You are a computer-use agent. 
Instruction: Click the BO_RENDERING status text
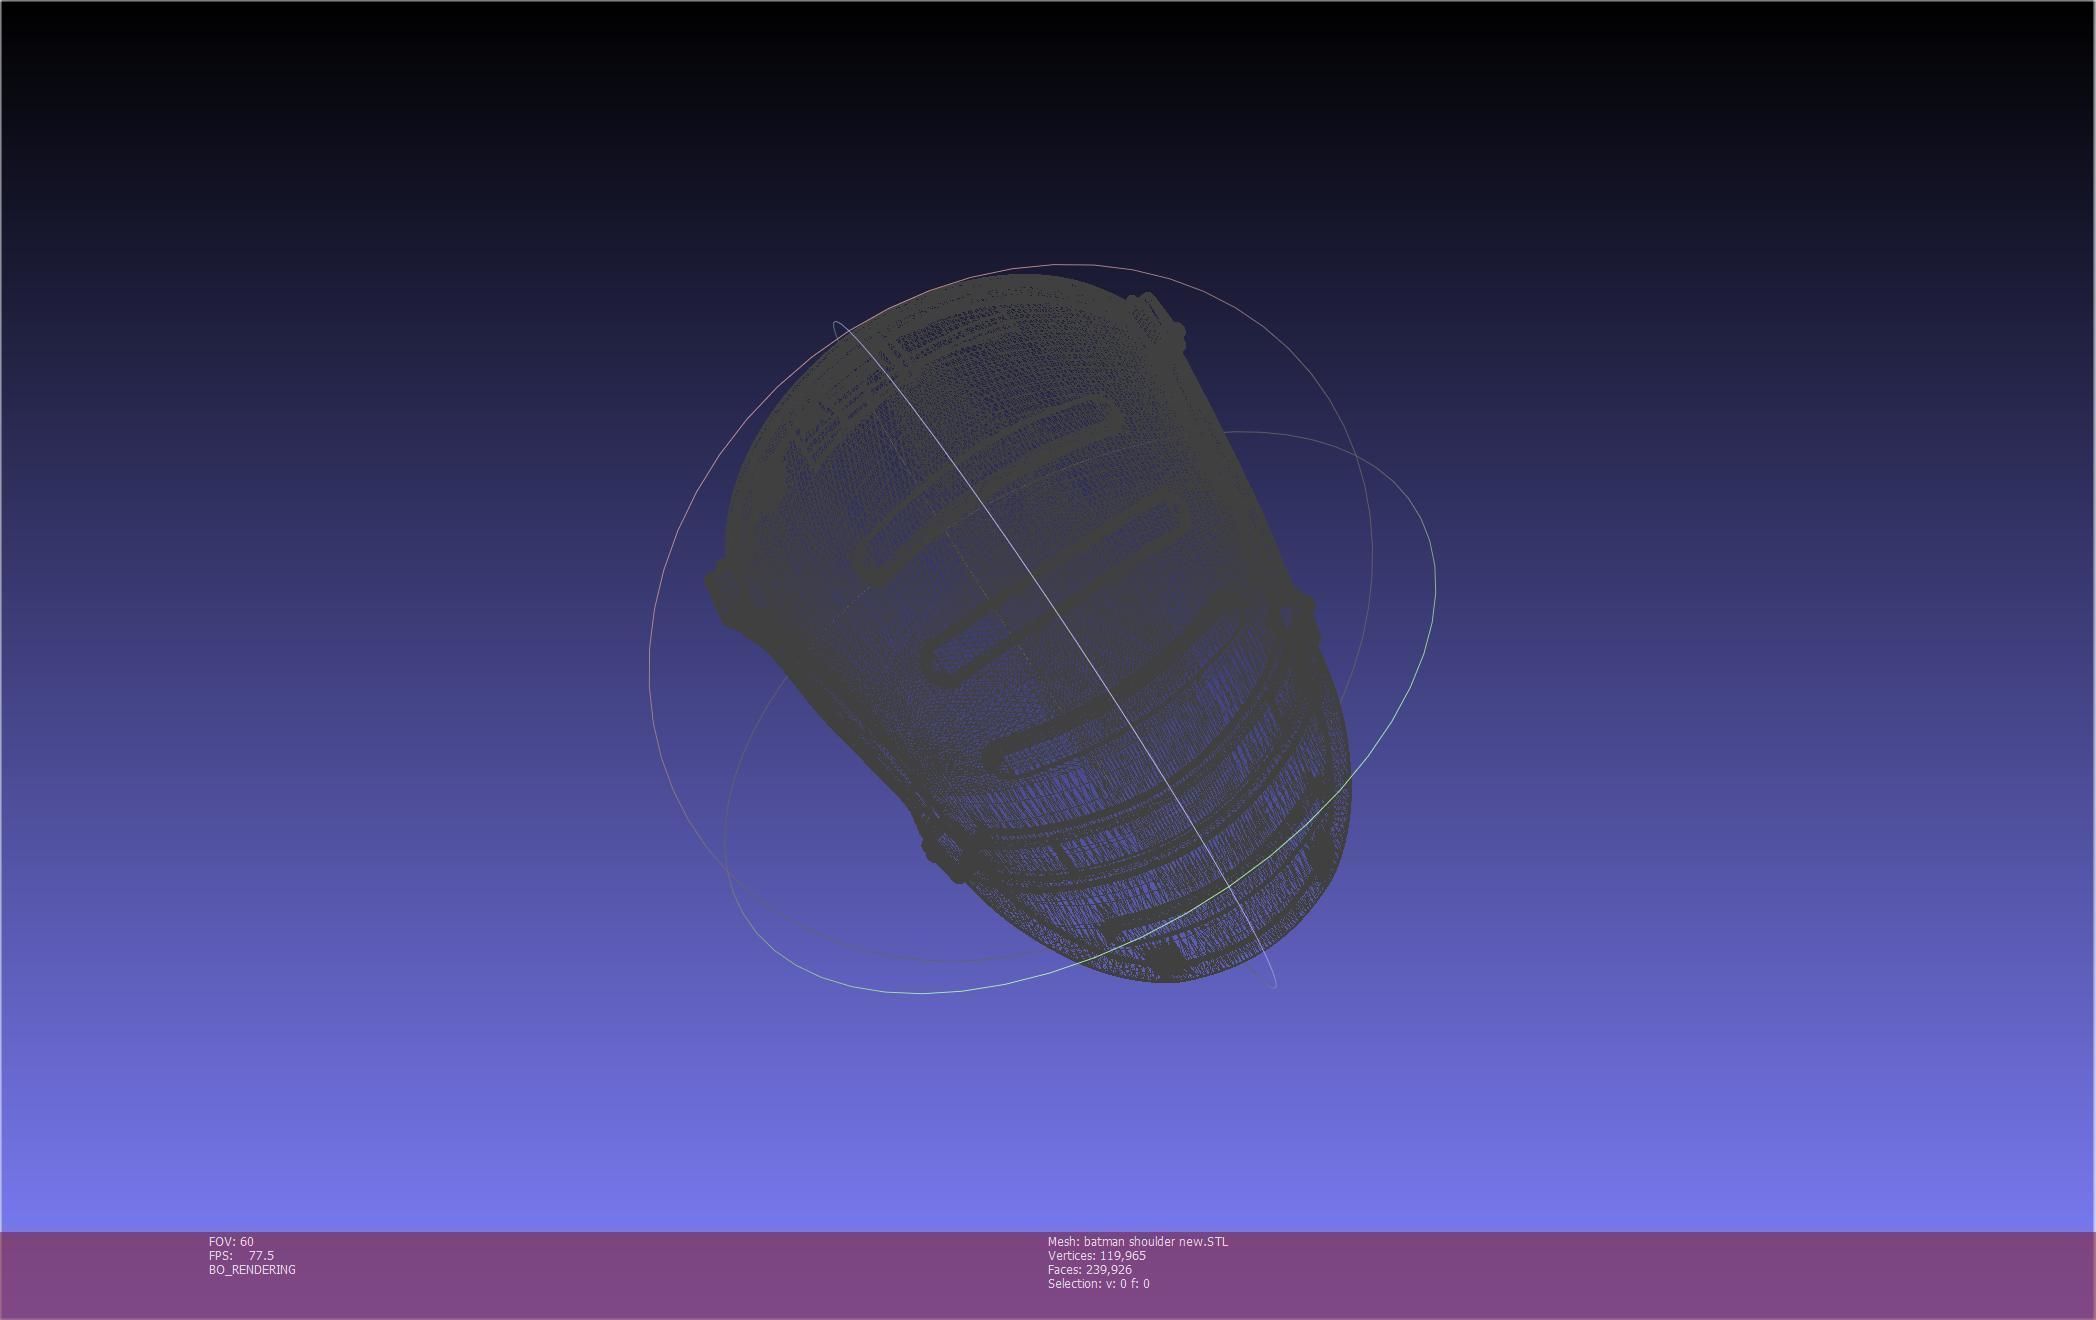[252, 1269]
